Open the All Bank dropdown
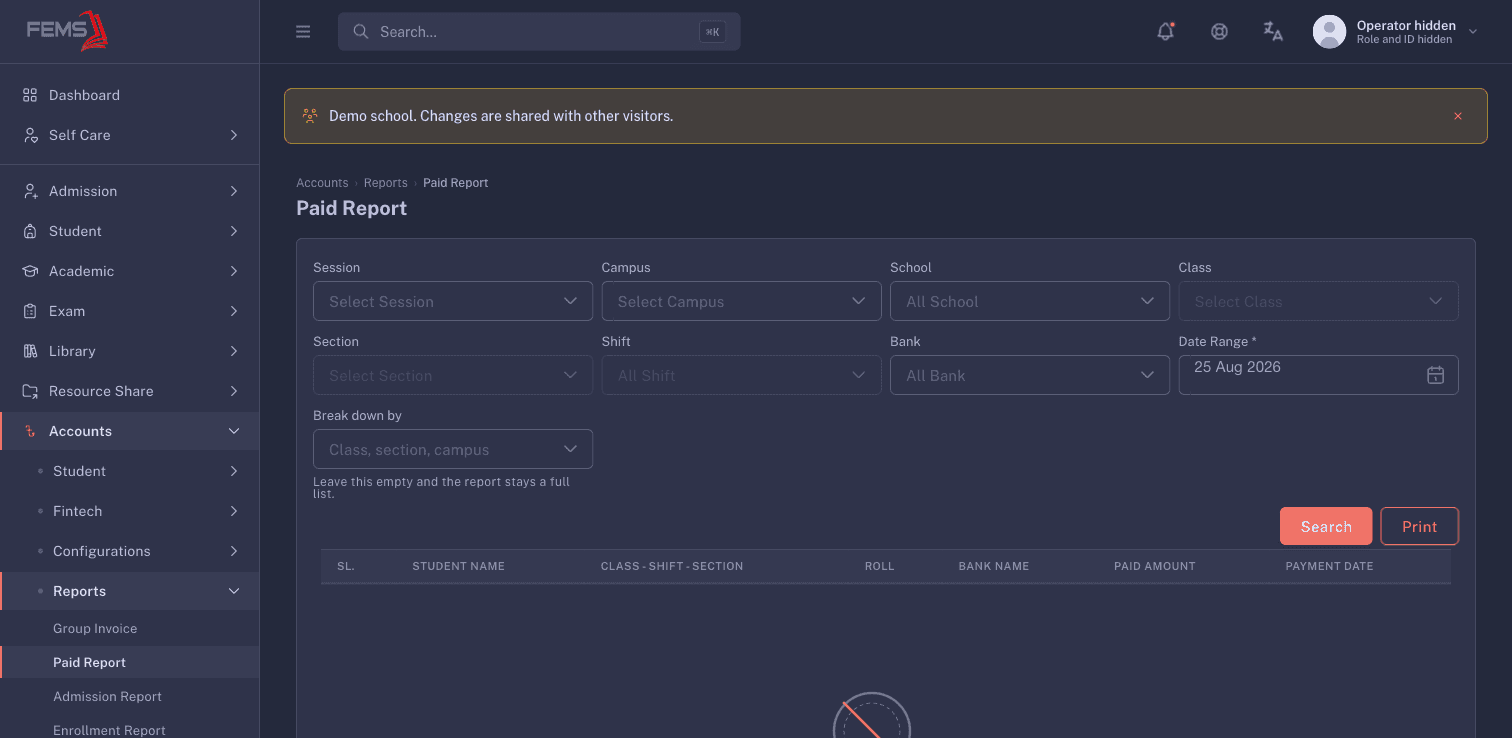 click(x=1030, y=375)
